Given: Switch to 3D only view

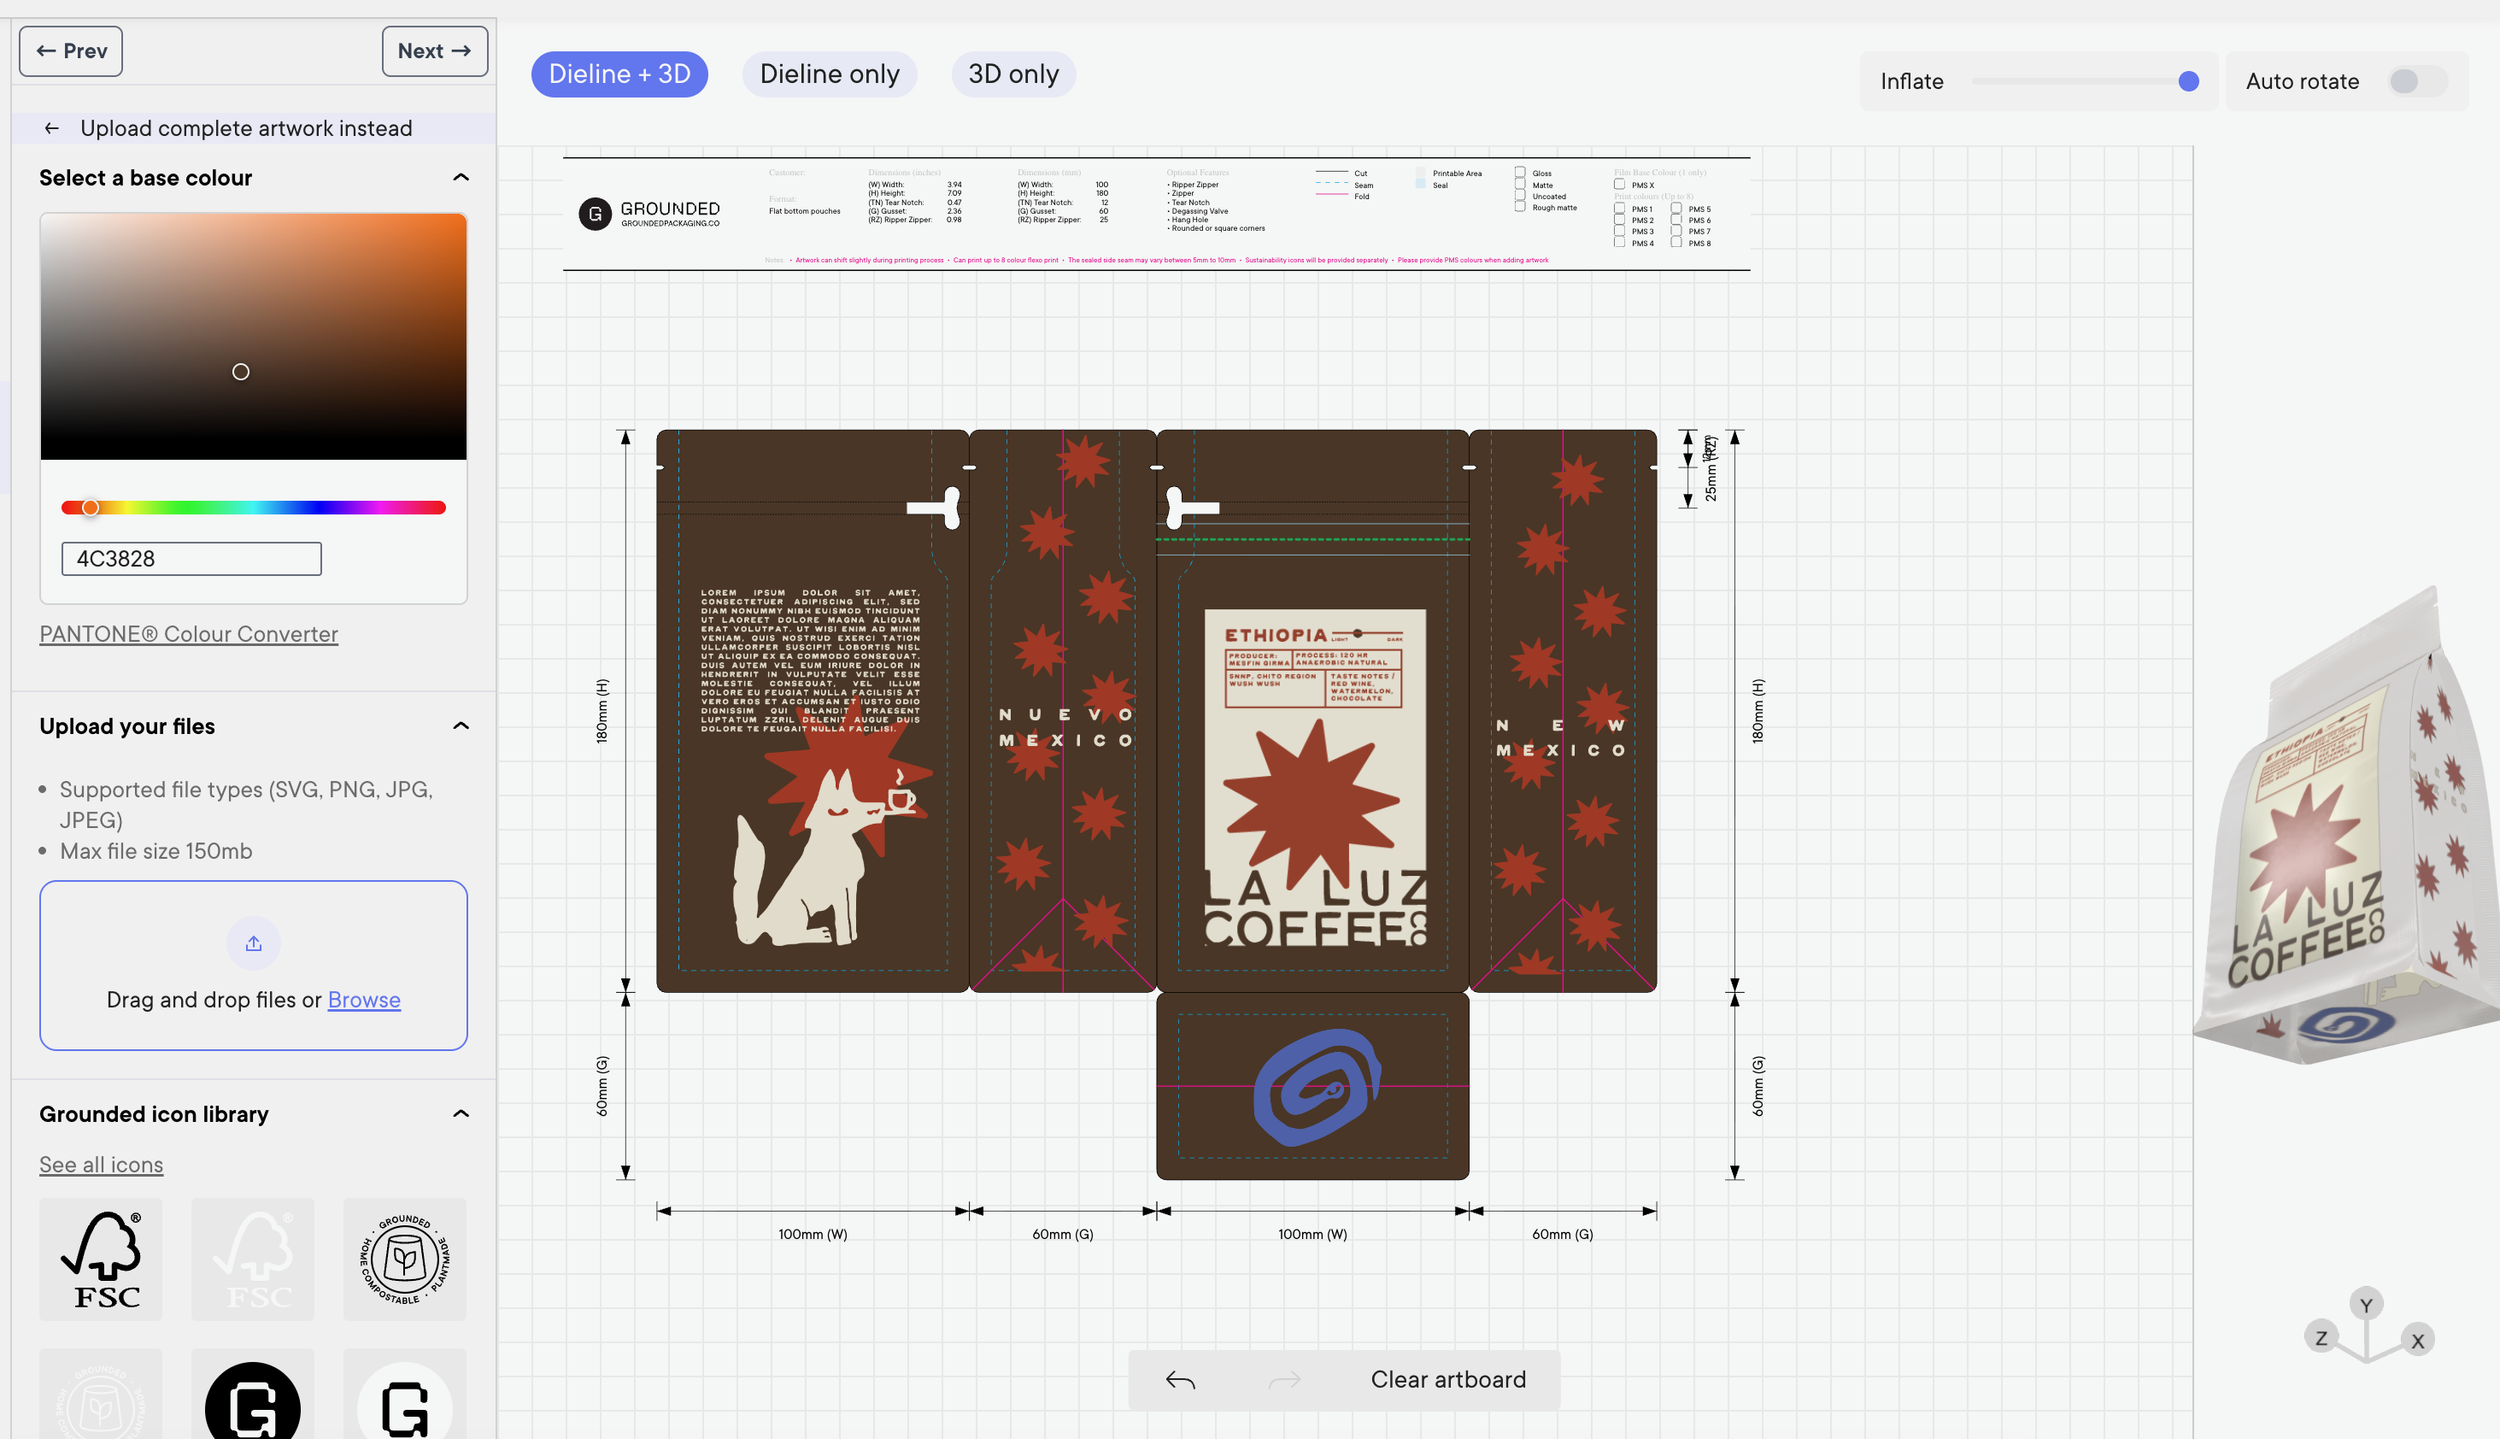Looking at the screenshot, I should point(1013,74).
